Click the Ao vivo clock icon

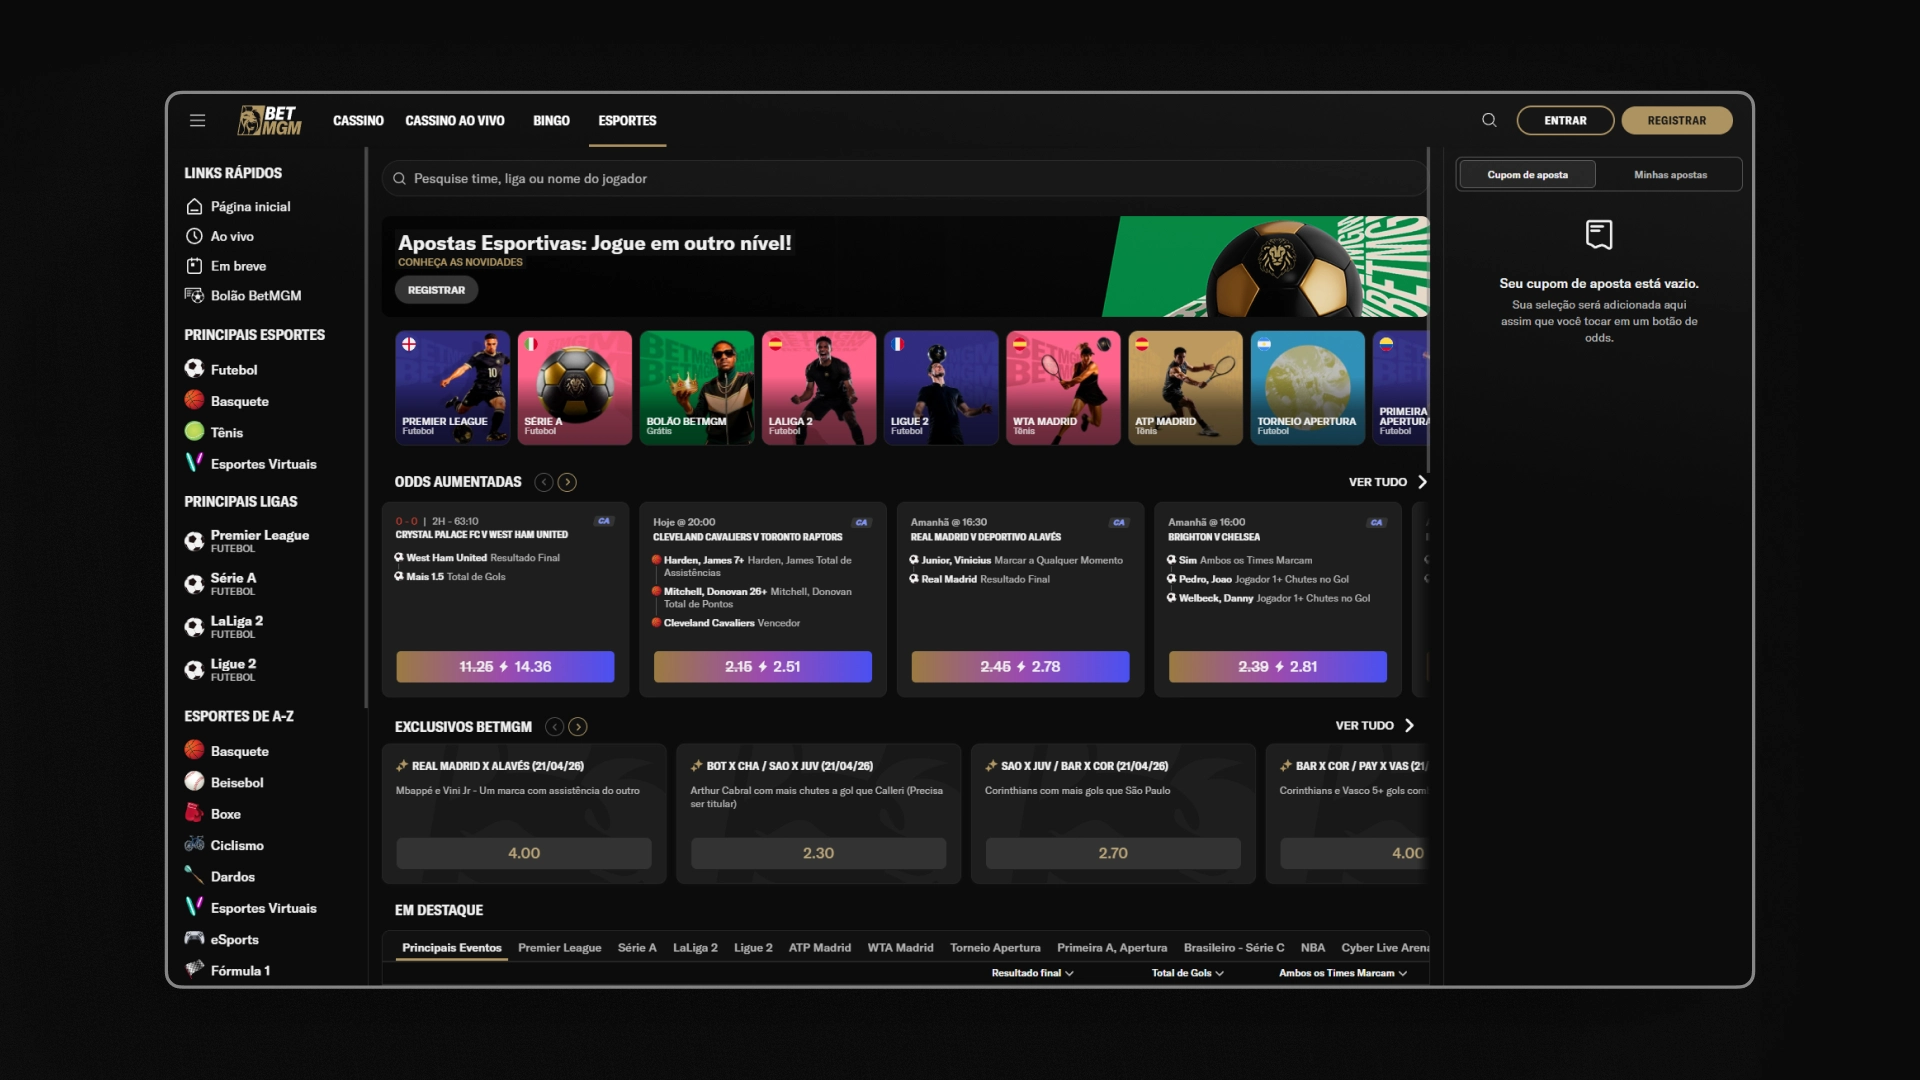pos(194,236)
